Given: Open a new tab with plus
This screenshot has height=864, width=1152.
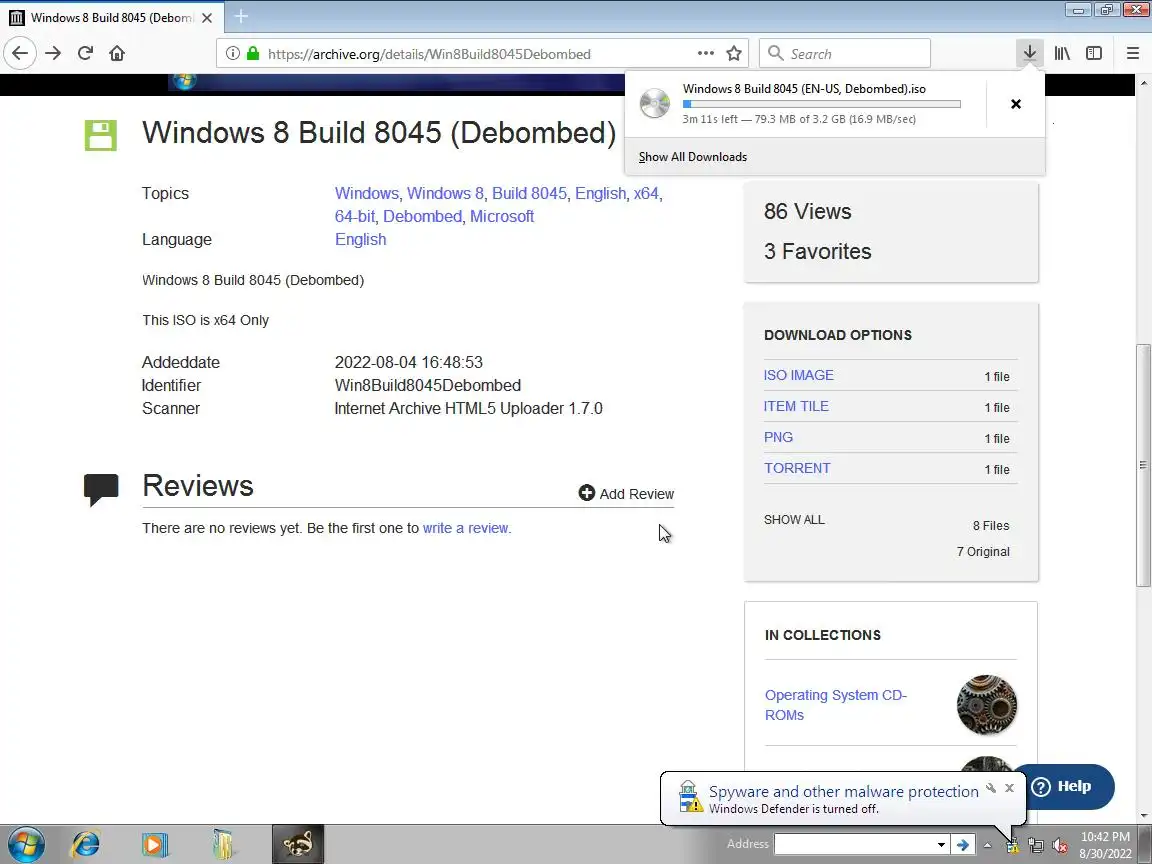Looking at the screenshot, I should point(241,16).
